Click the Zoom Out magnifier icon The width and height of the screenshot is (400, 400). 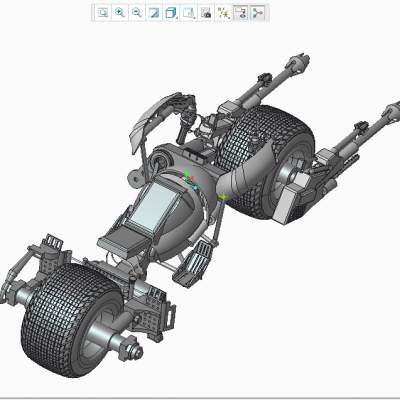pos(136,13)
